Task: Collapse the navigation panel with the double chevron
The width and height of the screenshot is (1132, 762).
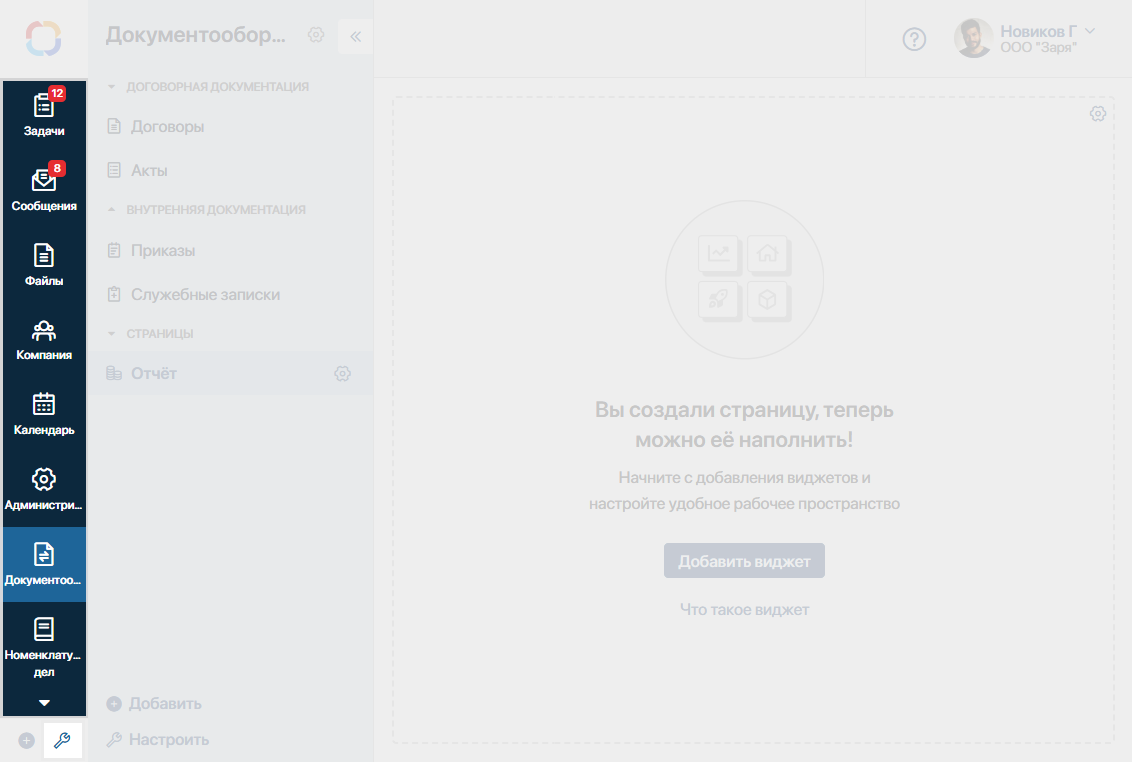Action: 355,36
